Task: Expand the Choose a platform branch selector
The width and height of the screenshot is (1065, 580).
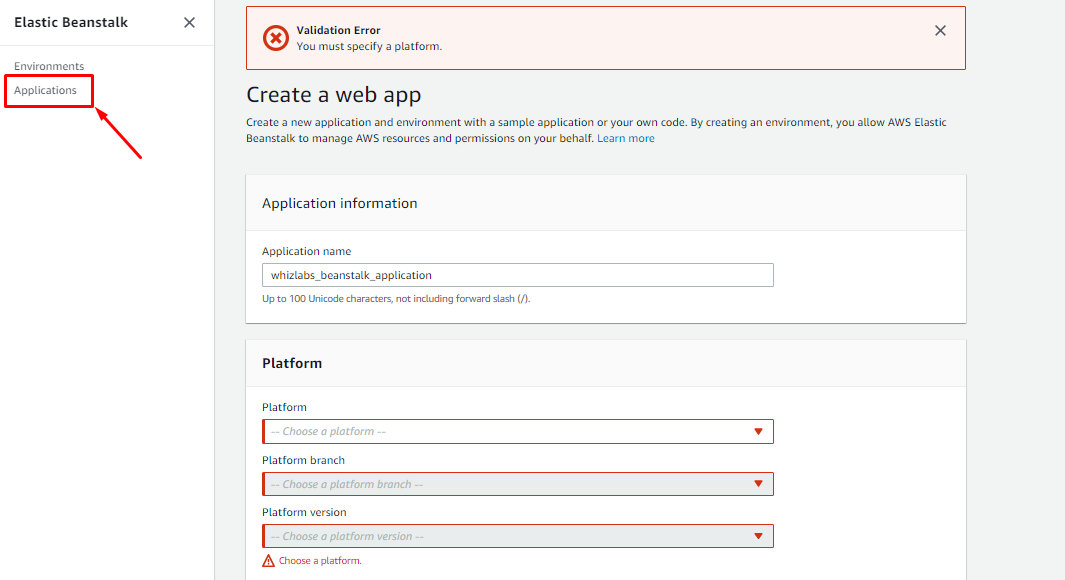Action: point(518,484)
